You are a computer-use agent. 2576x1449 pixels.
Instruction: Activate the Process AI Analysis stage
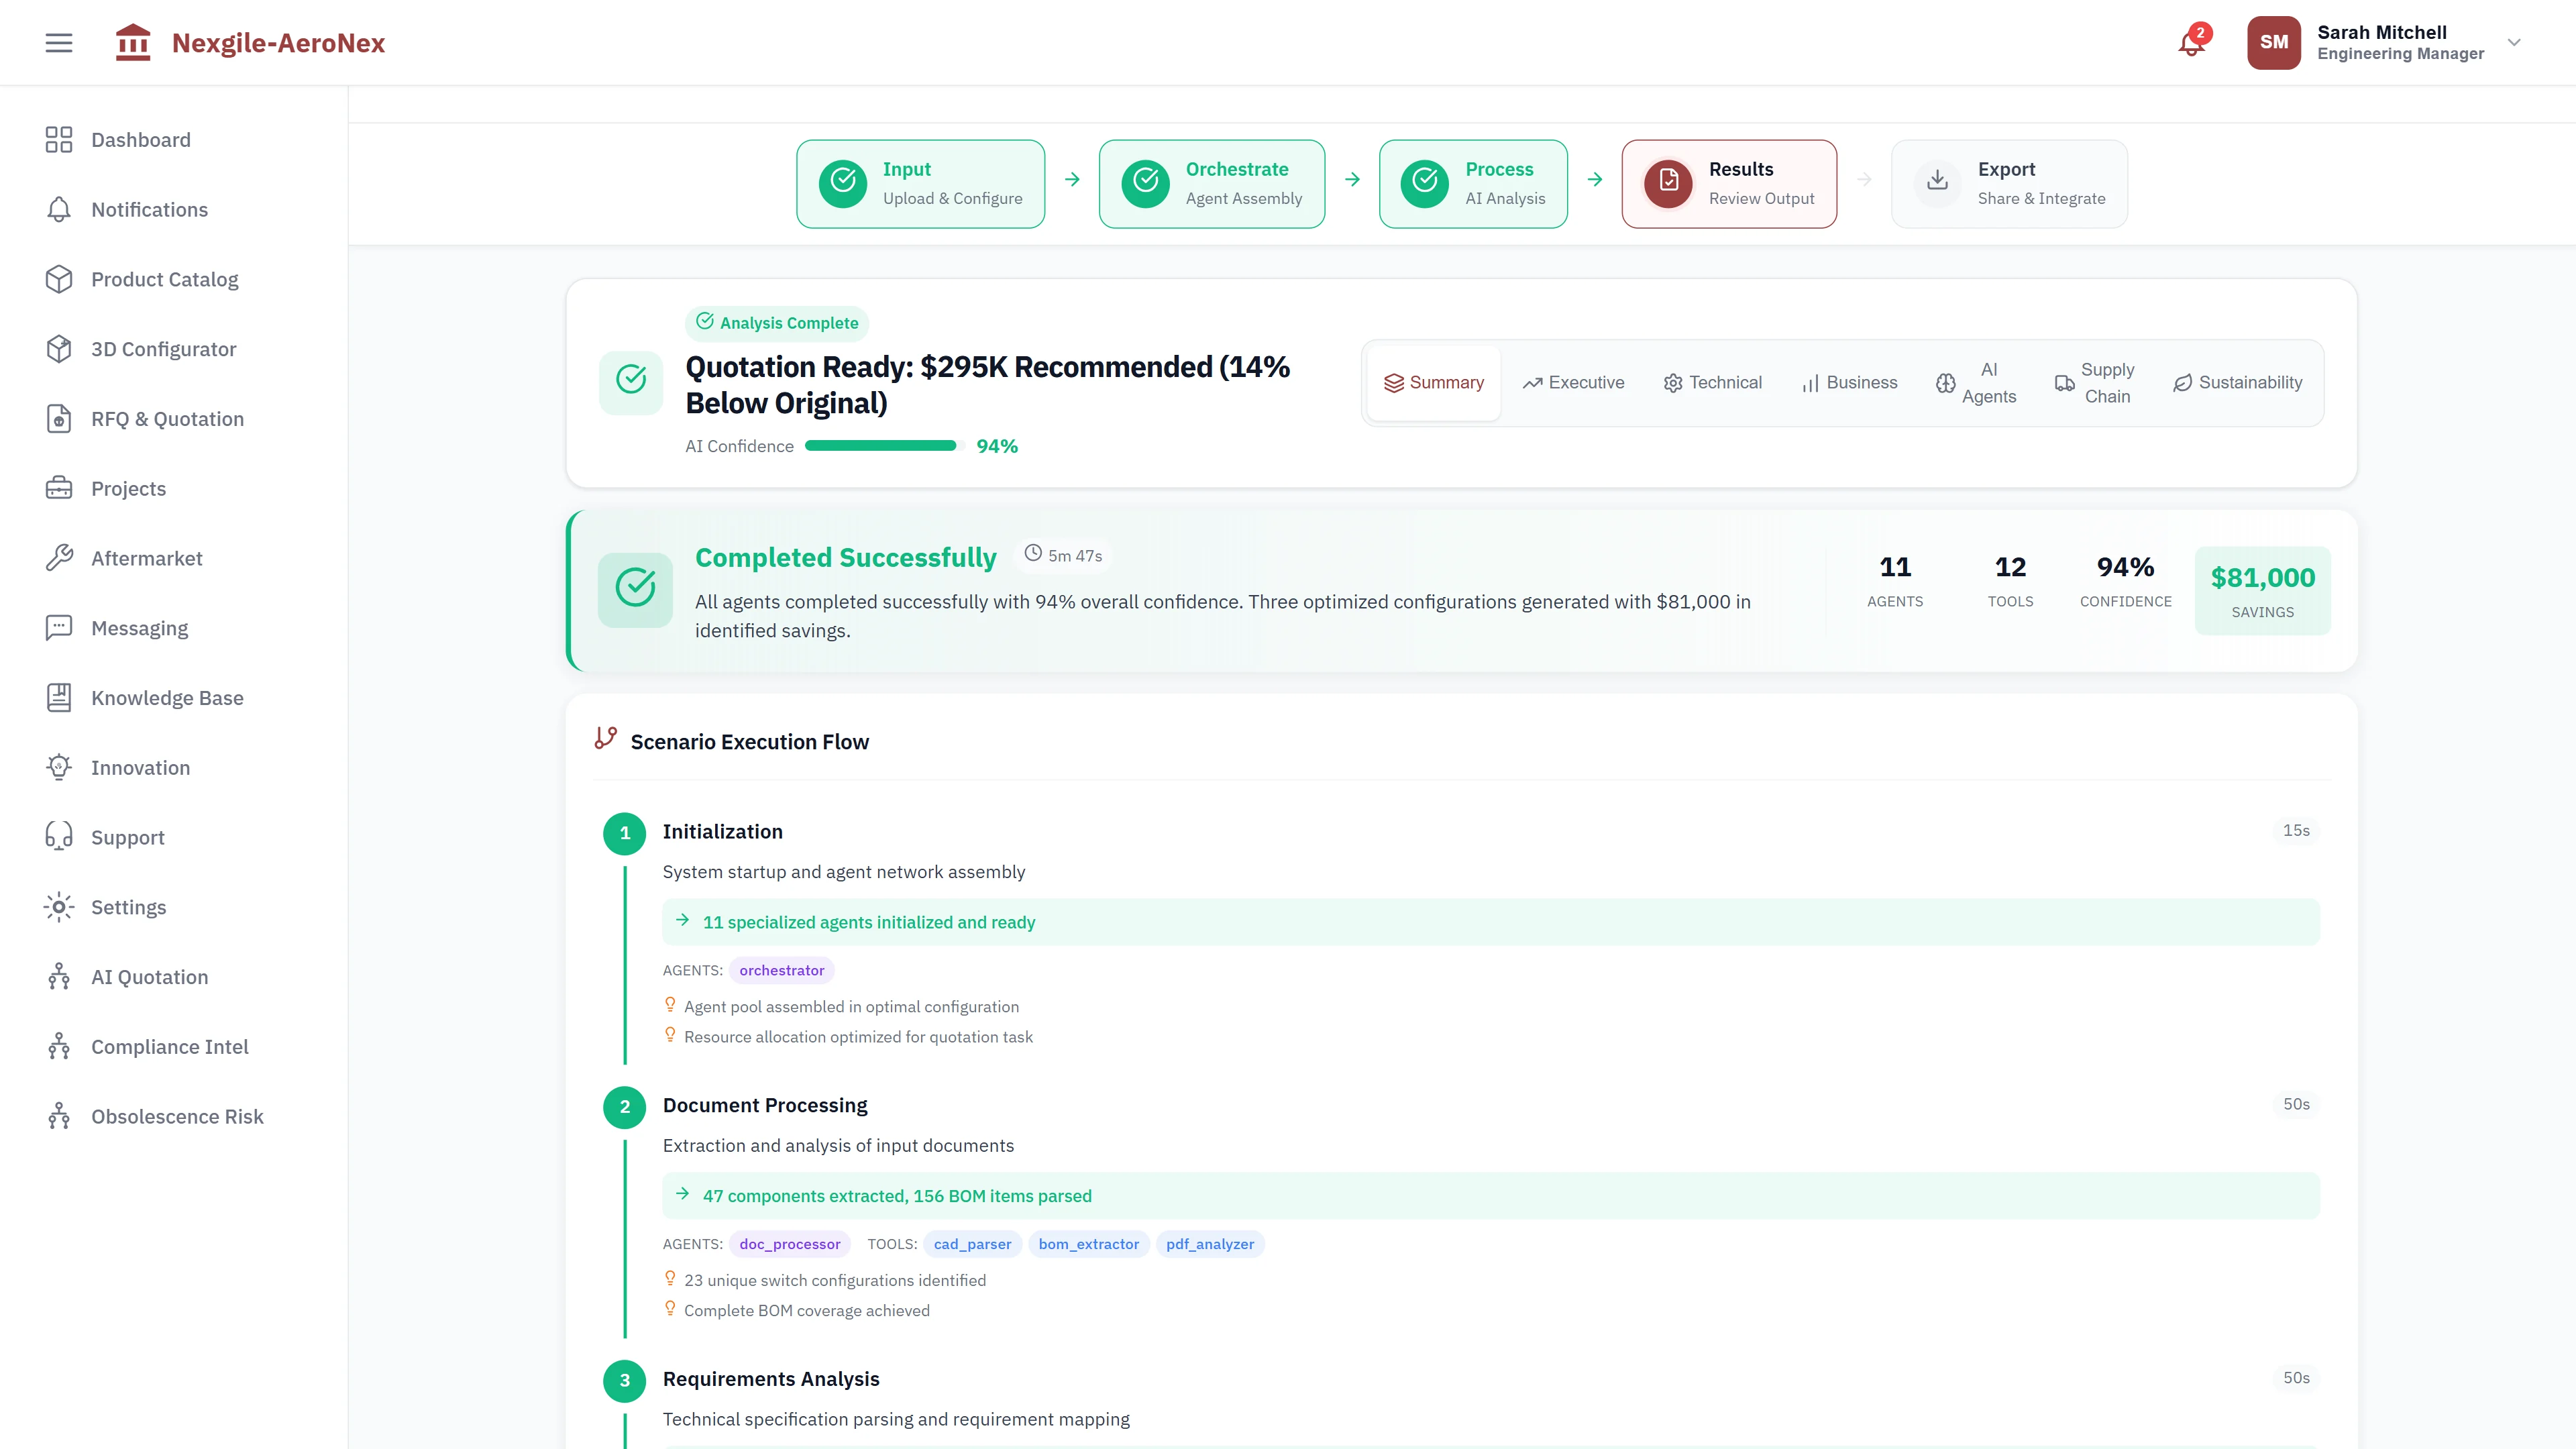click(1473, 184)
